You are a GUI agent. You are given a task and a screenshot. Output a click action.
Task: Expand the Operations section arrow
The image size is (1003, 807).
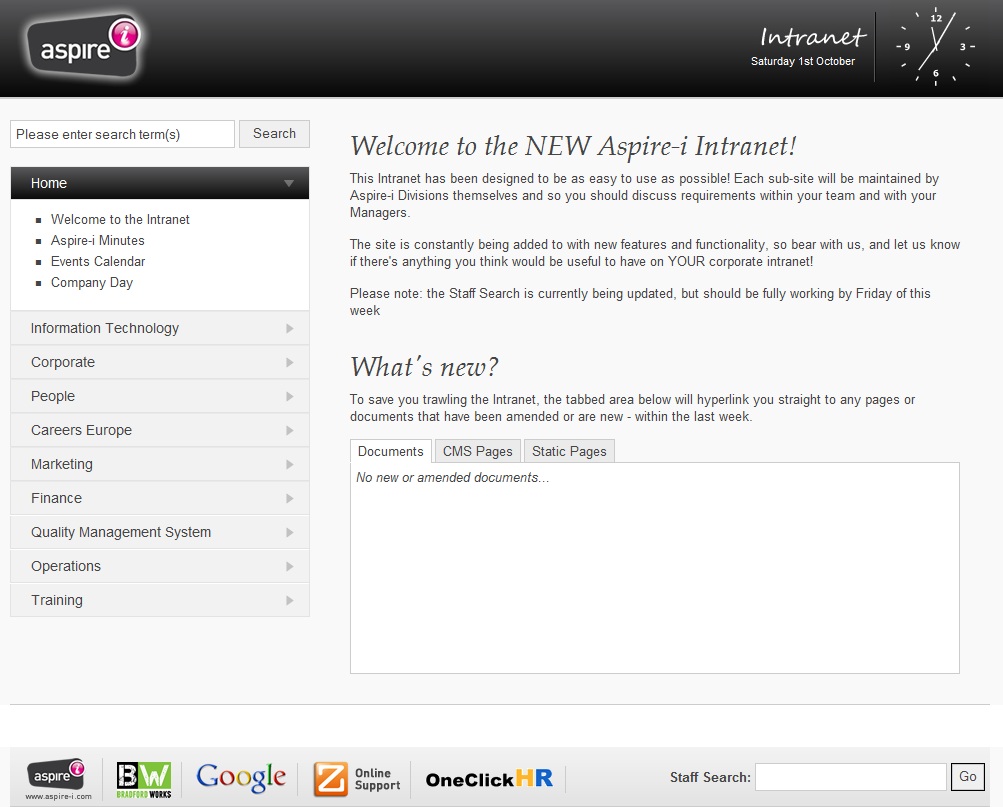290,567
